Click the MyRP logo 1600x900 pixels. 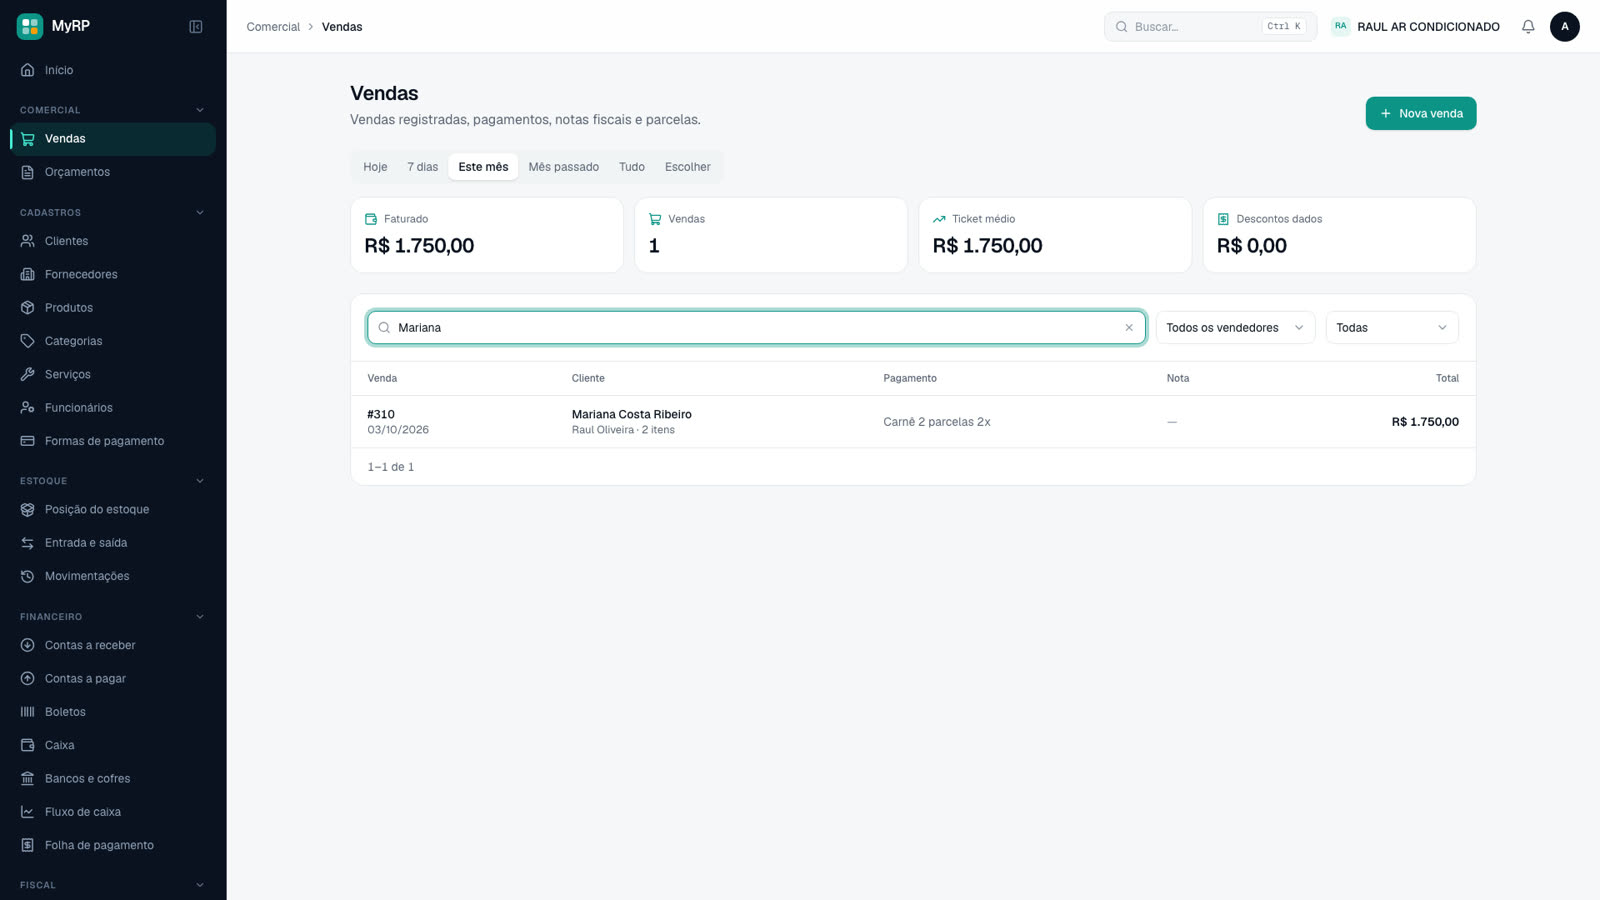(54, 26)
